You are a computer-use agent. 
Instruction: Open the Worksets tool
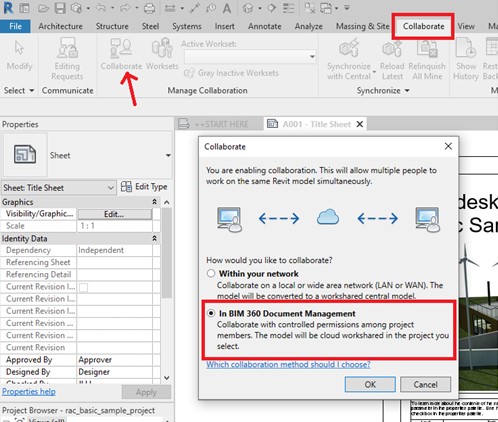(x=162, y=53)
